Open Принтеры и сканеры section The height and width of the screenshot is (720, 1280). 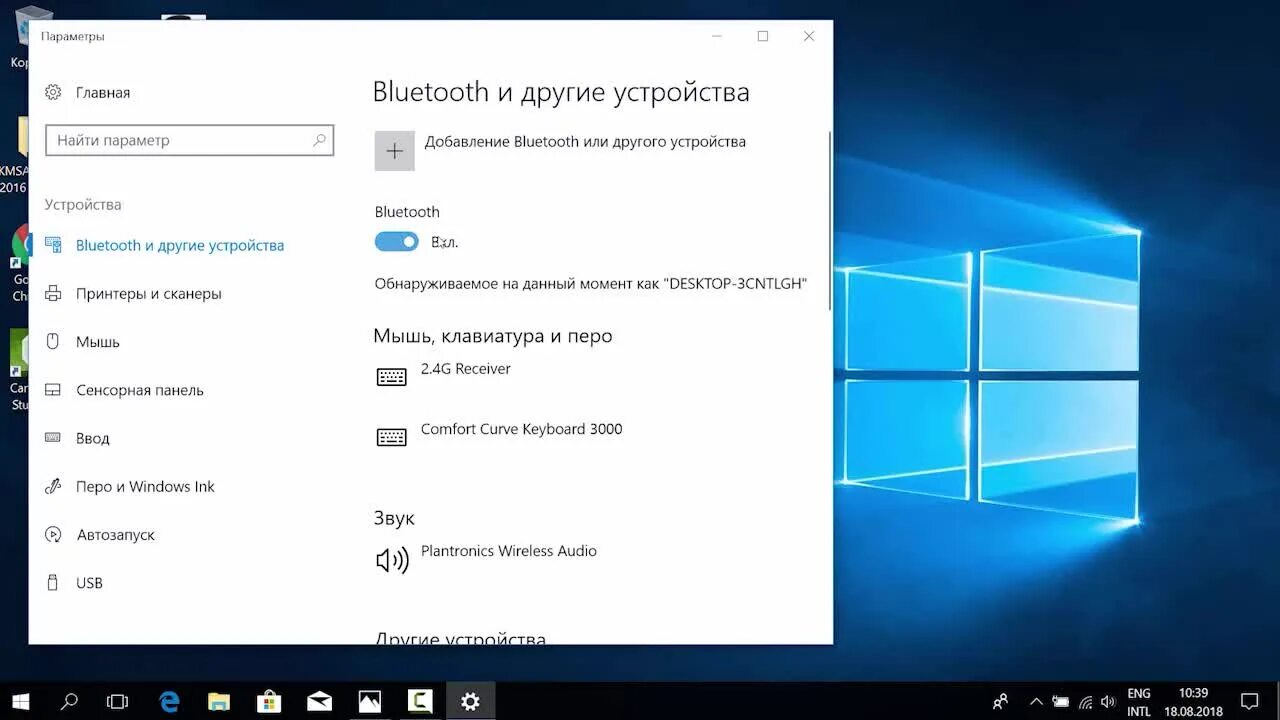[149, 294]
